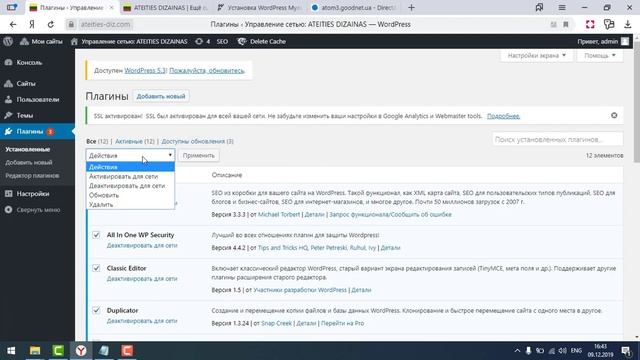640x360 pixels.
Task: Click Добавить новый button beside Плагины heading
Action: [161, 96]
